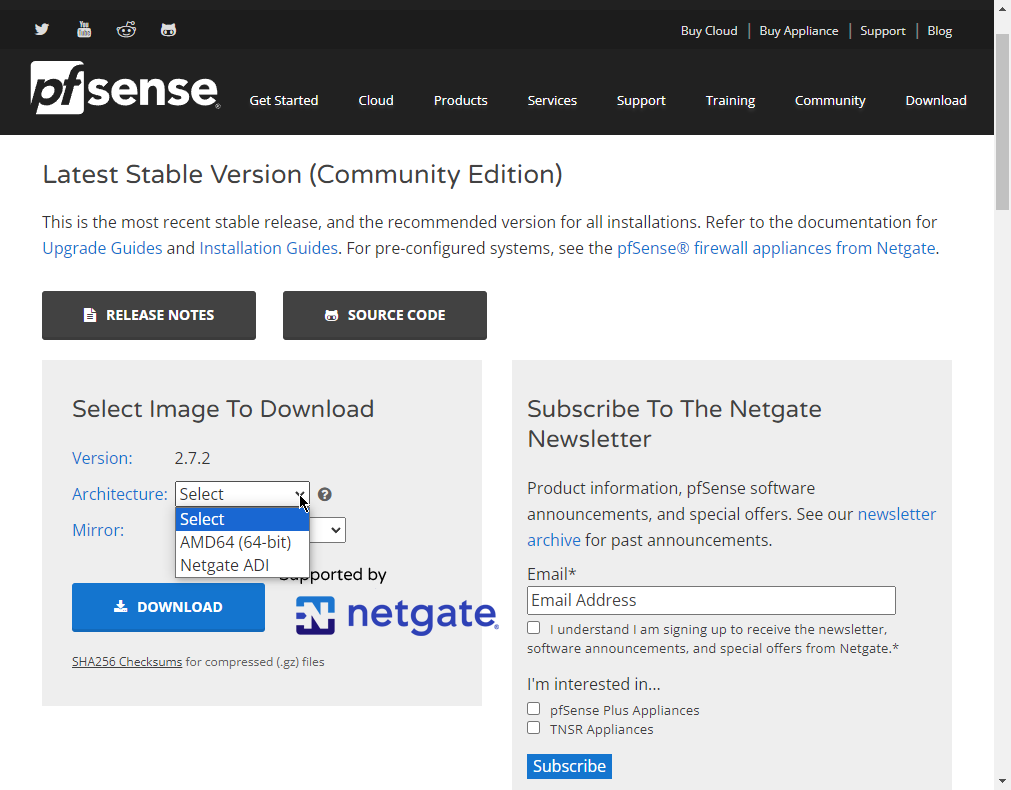Click the Version: label
1011x790 pixels.
[102, 459]
